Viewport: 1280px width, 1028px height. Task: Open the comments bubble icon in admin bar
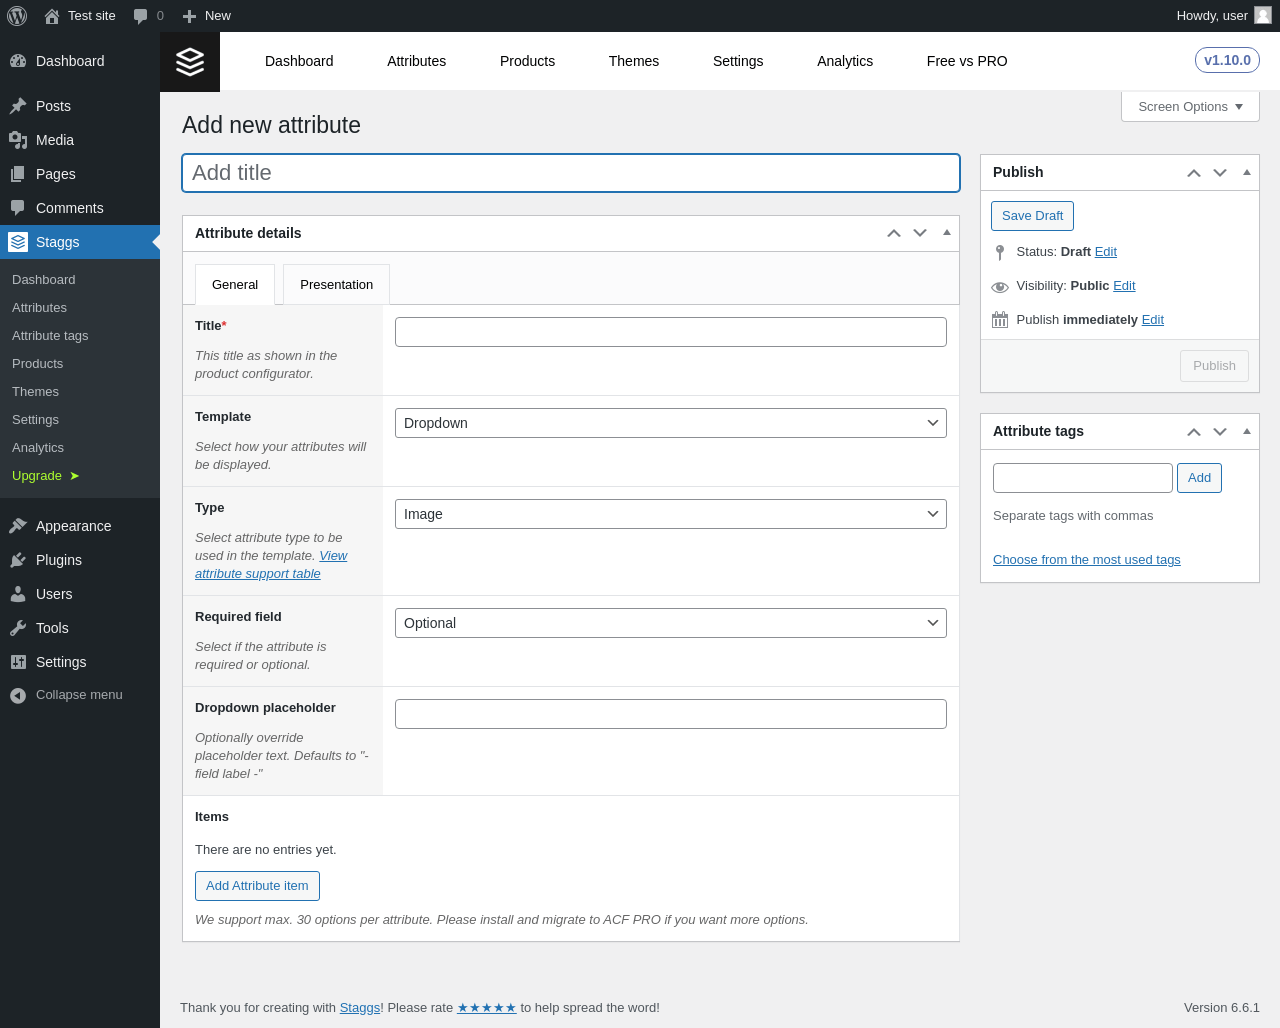[x=141, y=16]
